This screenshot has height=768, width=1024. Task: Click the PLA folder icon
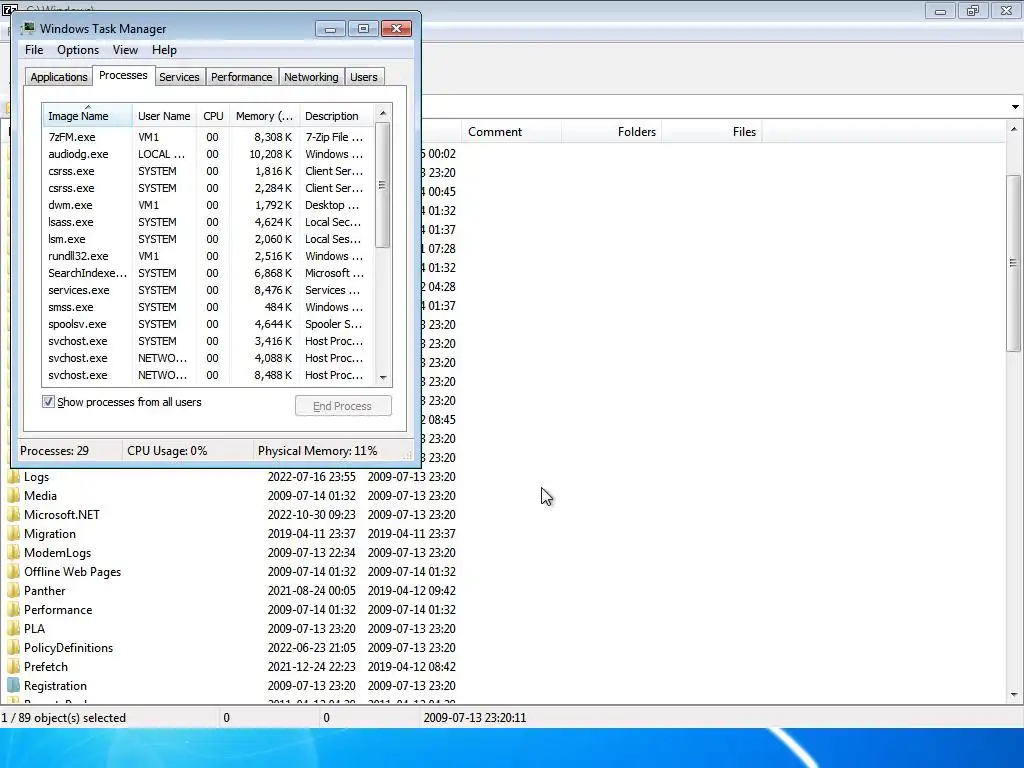(x=14, y=628)
